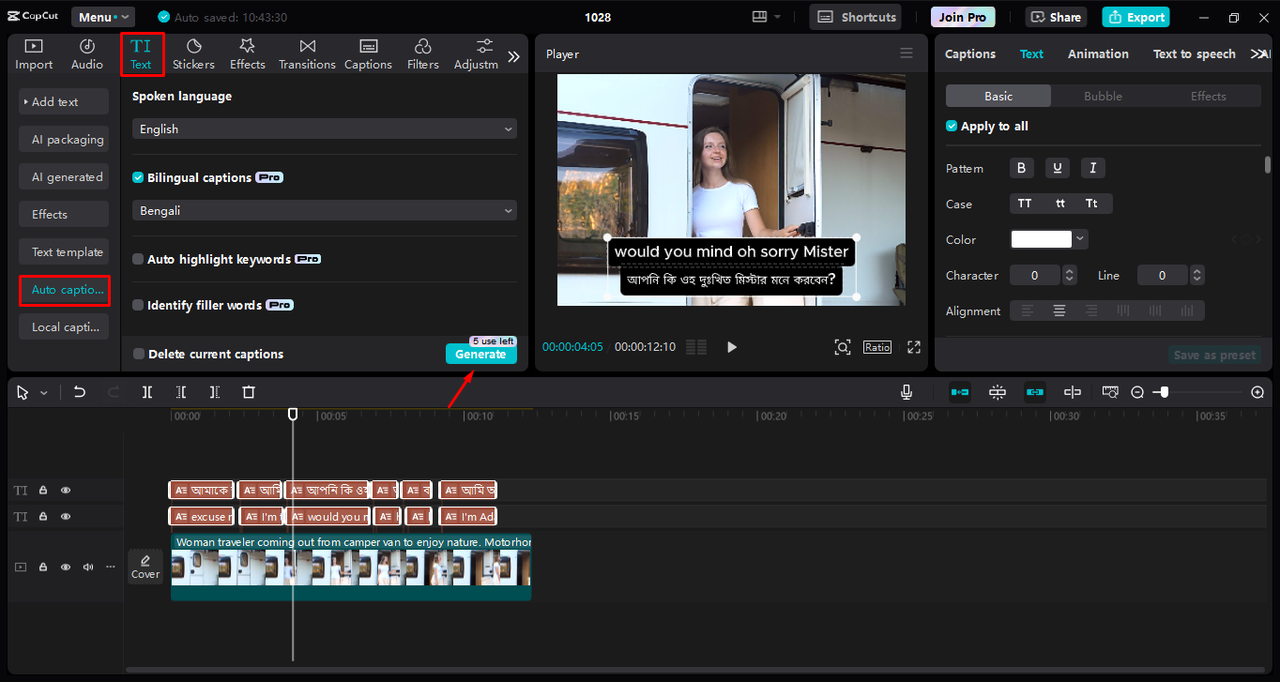Click the Export button
Screen dimensions: 1280x682
(x=1136, y=17)
